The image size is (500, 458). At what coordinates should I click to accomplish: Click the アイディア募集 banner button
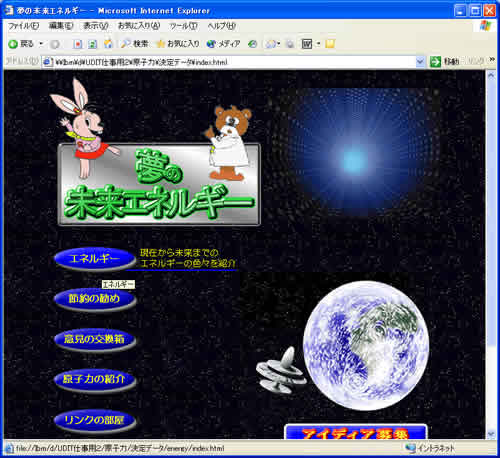click(356, 432)
